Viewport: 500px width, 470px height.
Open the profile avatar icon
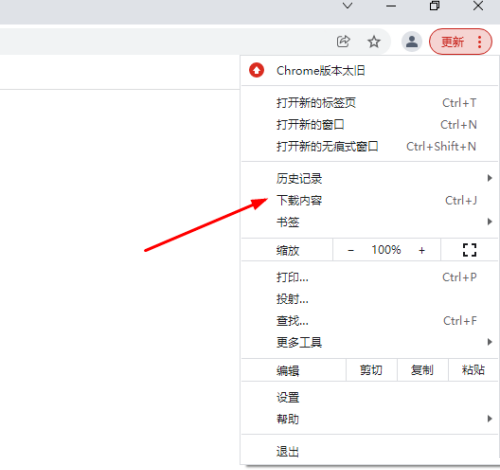click(412, 42)
